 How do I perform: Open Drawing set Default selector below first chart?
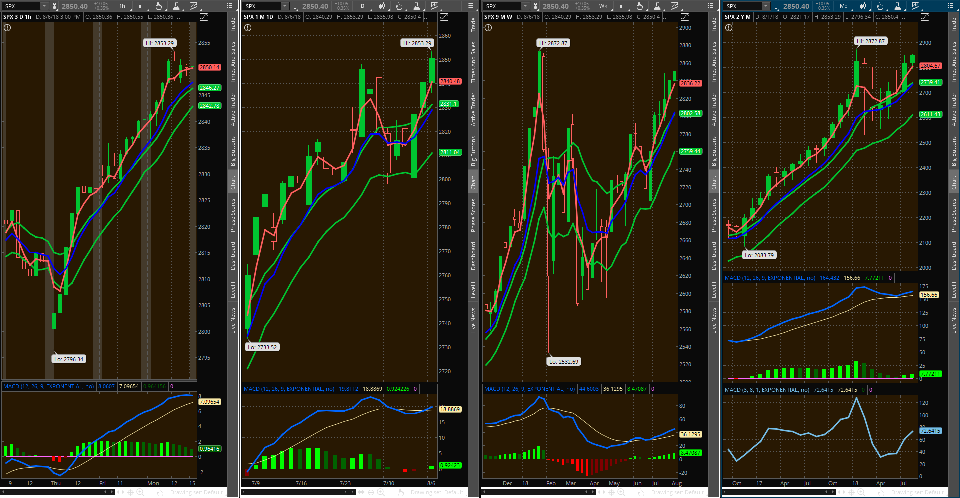(x=197, y=492)
